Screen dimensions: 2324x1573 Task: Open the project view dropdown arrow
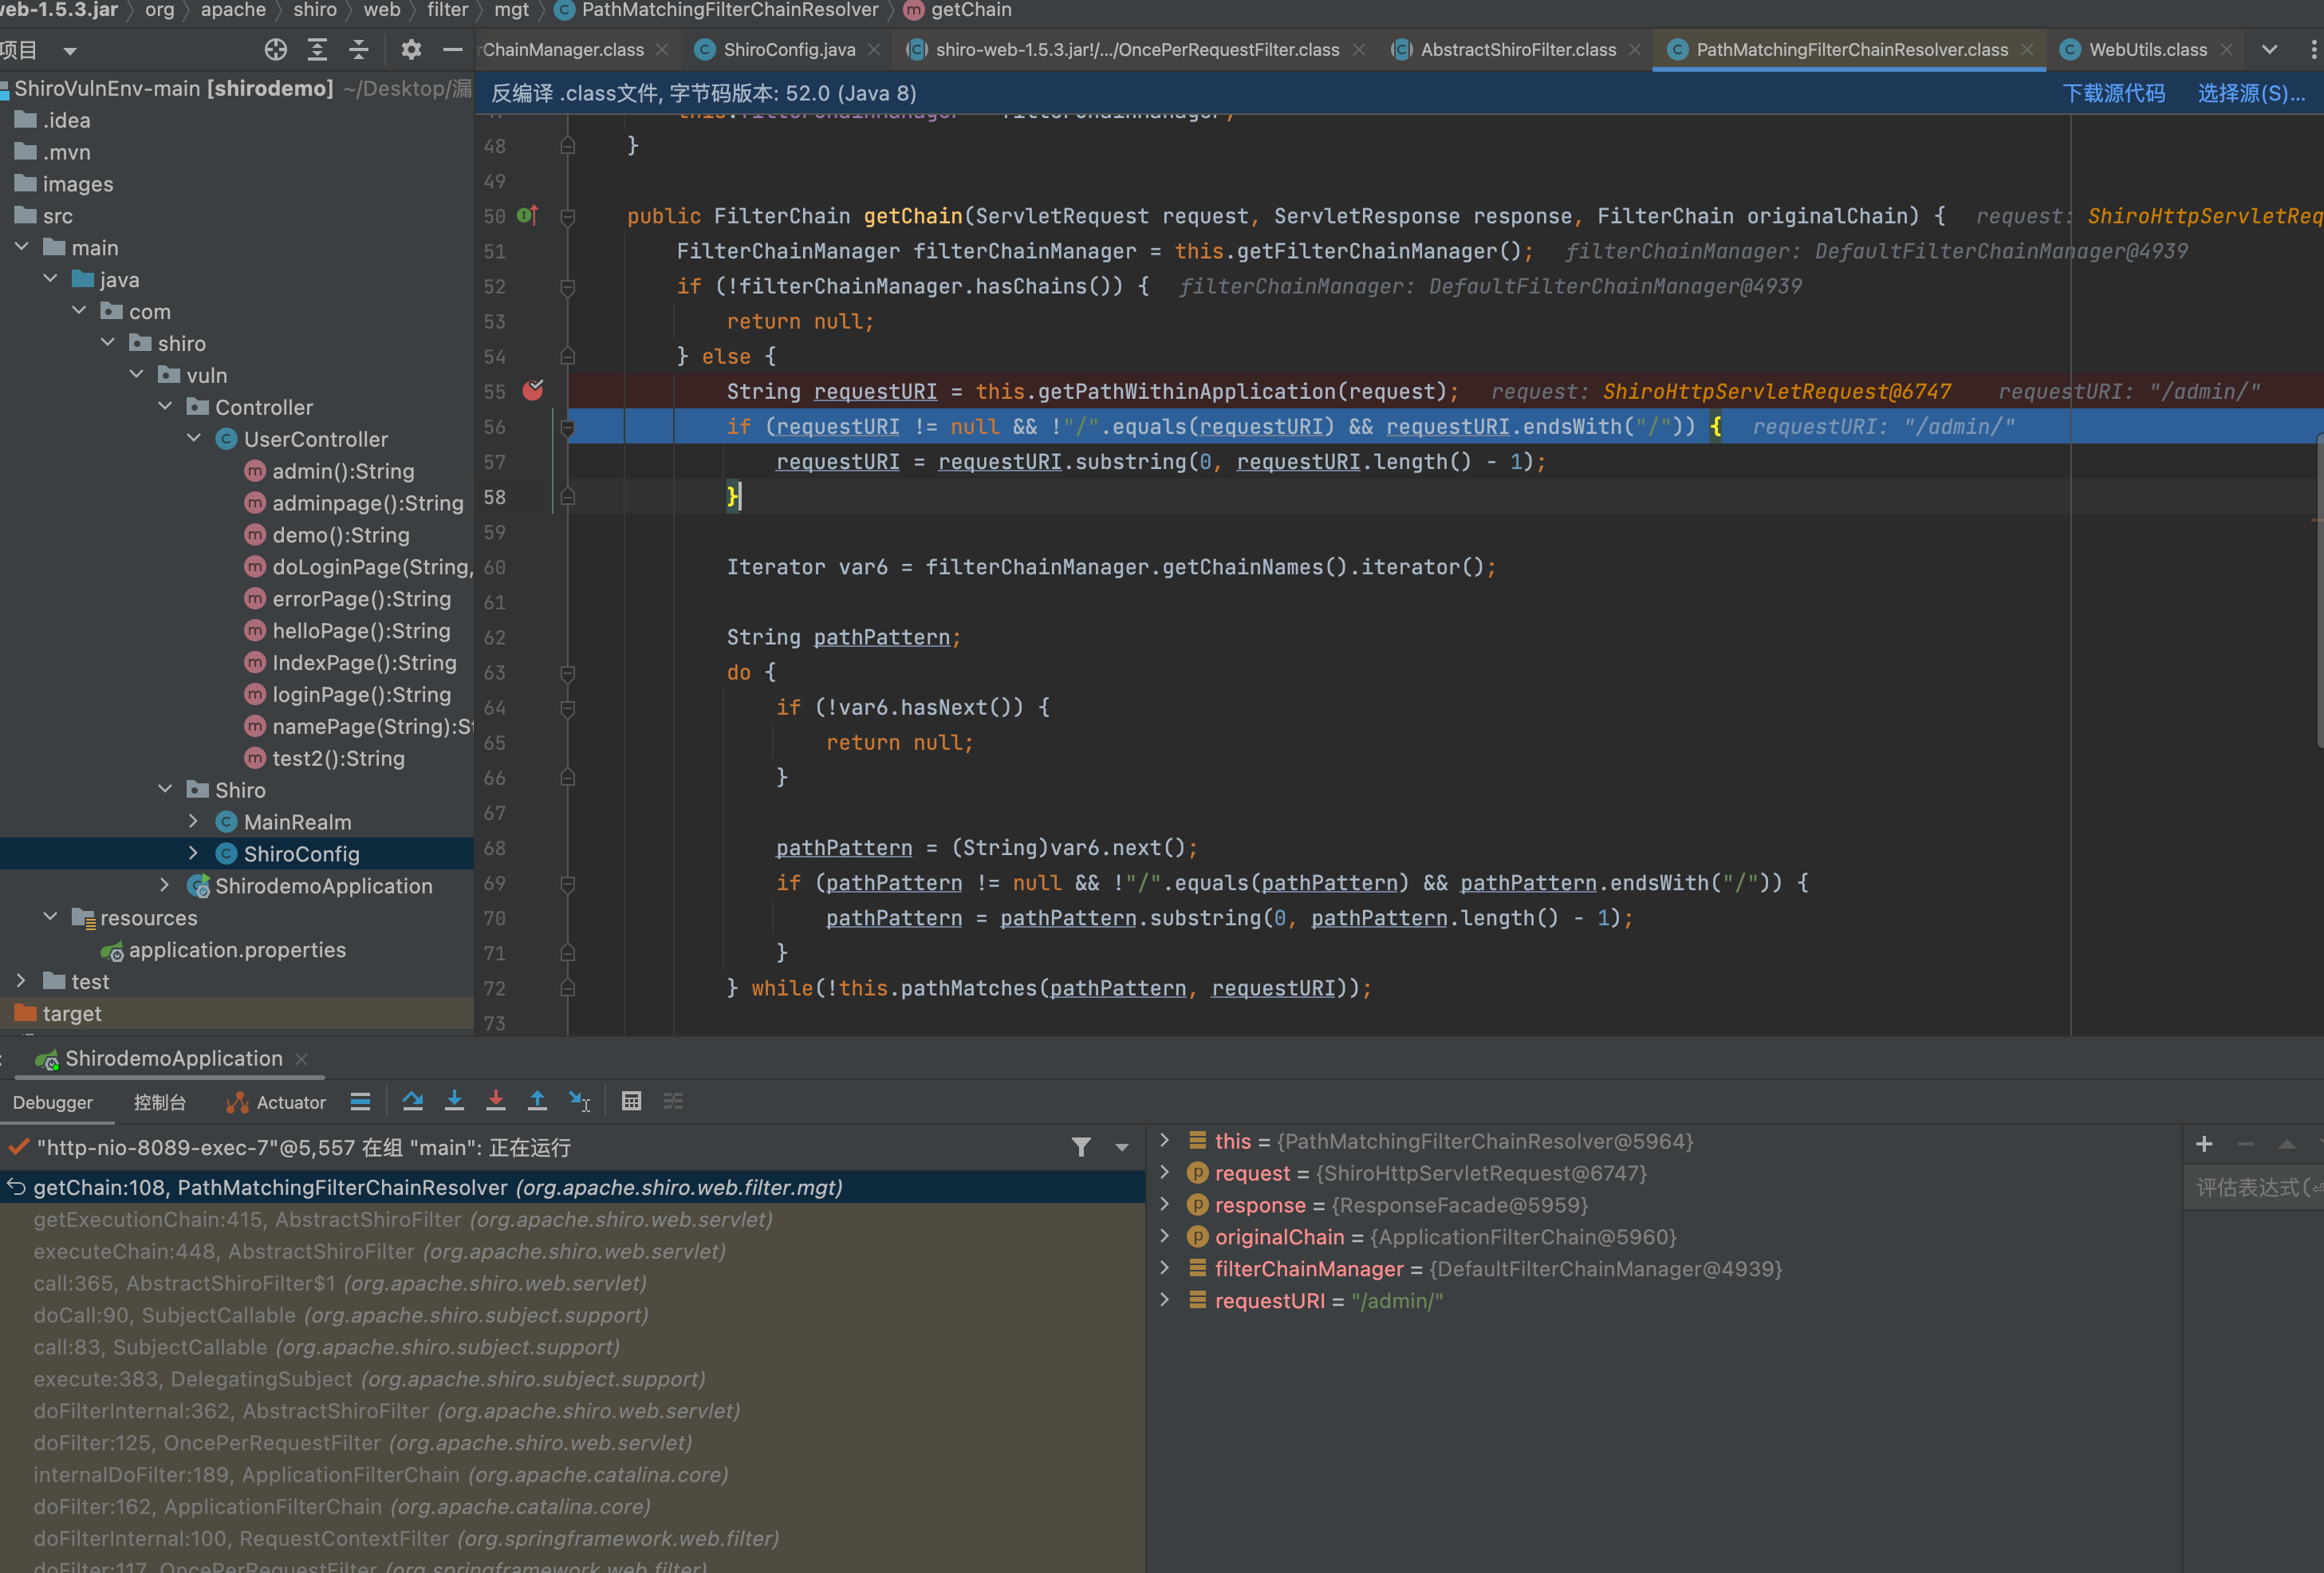[x=69, y=50]
